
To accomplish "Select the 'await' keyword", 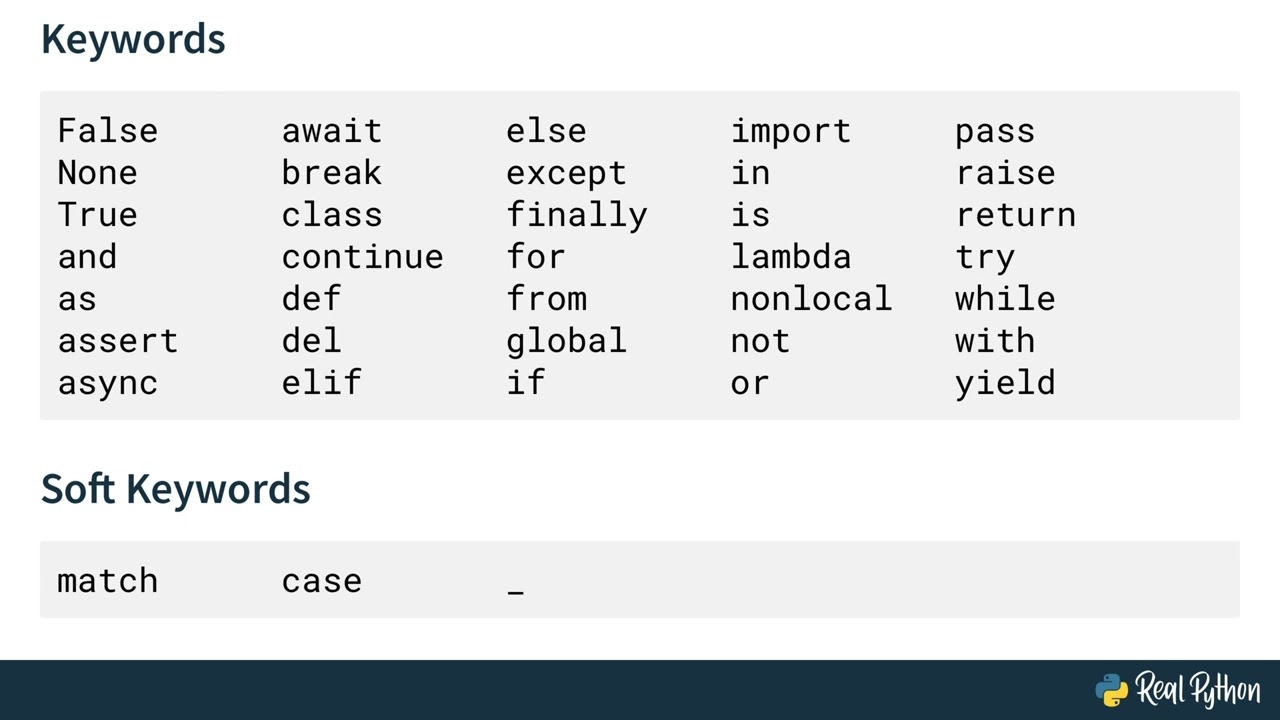I will tap(331, 131).
